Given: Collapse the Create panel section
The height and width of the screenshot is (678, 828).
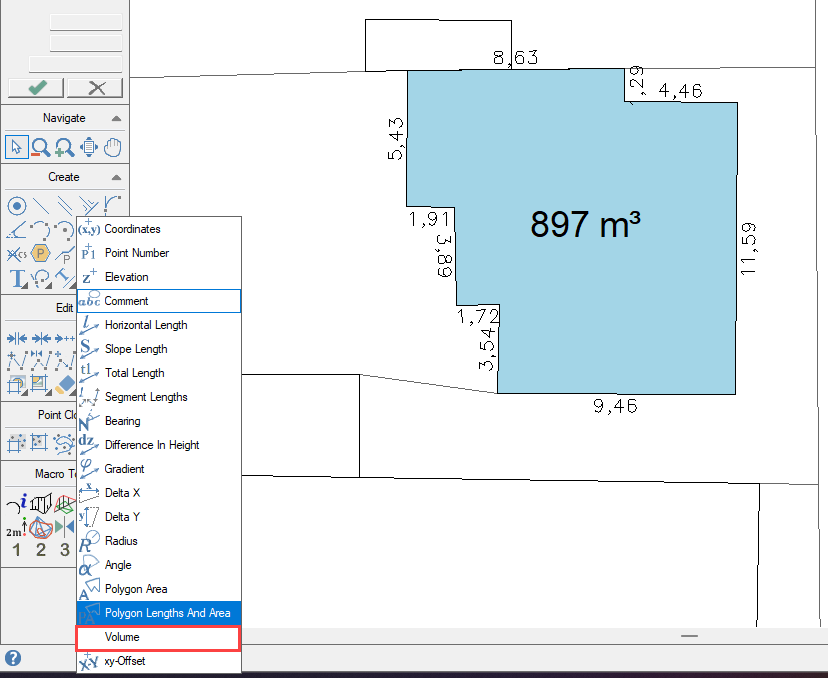Looking at the screenshot, I should point(117,177).
